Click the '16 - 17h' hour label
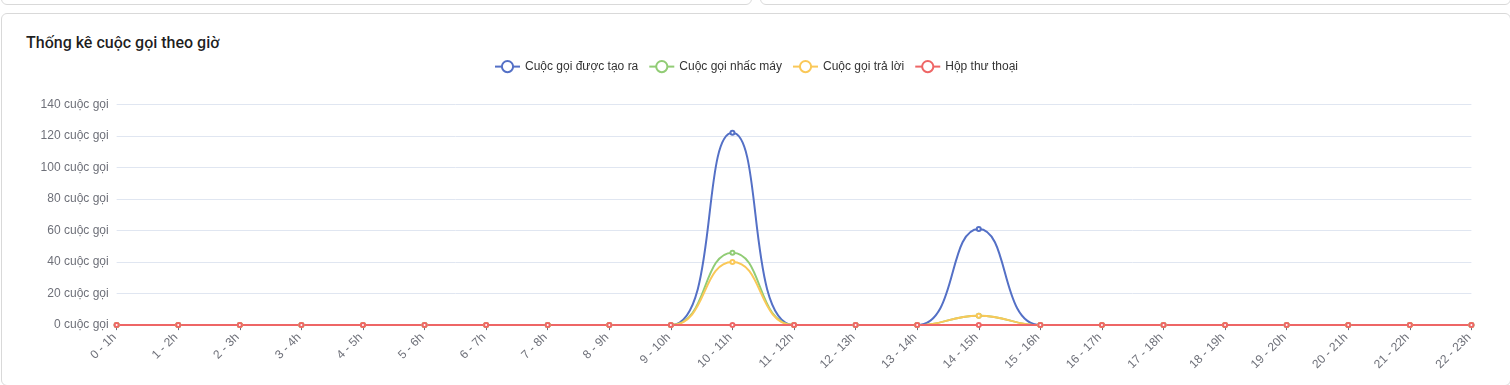1510x385 pixels. tap(1085, 350)
